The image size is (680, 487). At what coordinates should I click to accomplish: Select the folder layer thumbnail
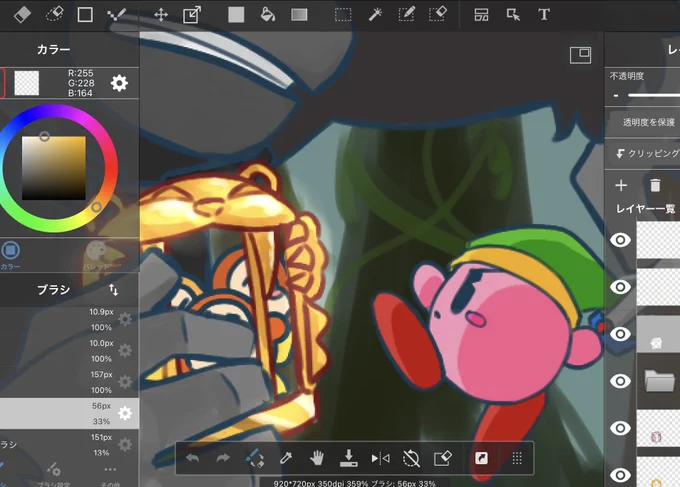click(x=658, y=381)
